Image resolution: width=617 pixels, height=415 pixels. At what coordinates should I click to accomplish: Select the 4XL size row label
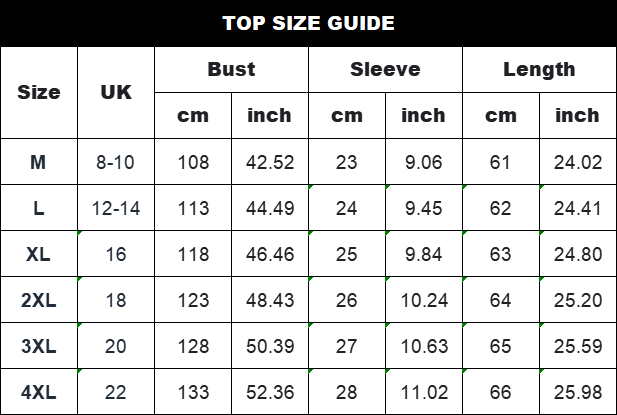point(39,392)
